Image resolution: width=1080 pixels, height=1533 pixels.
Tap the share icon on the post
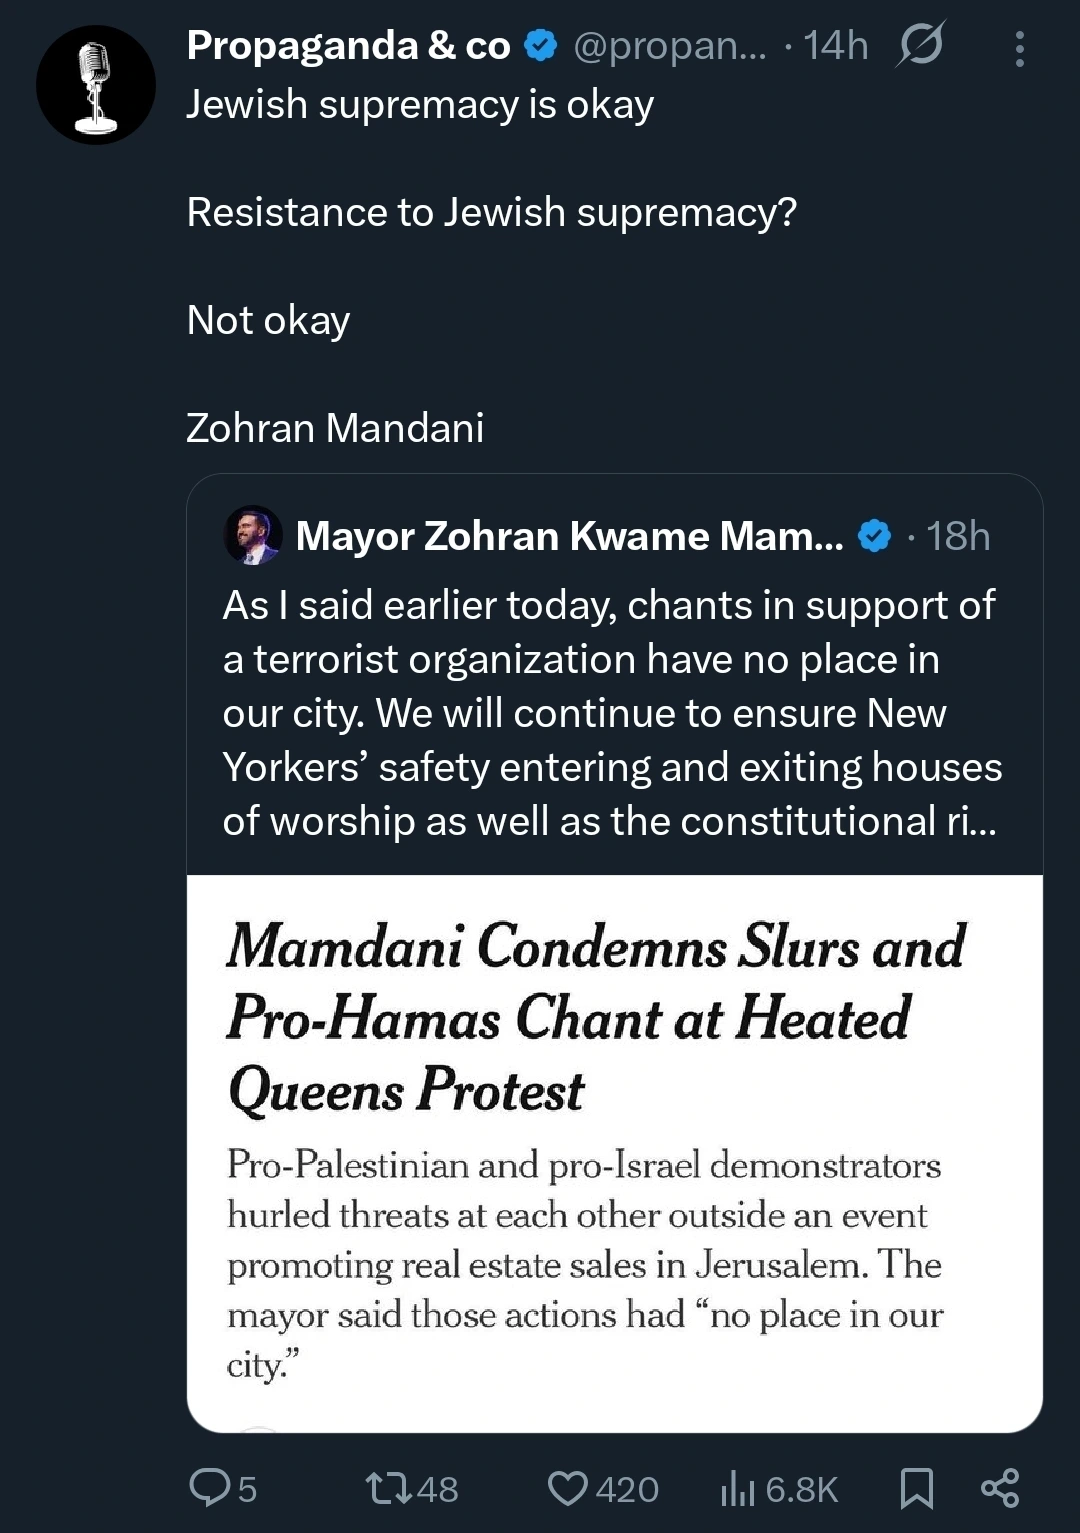tap(999, 1487)
